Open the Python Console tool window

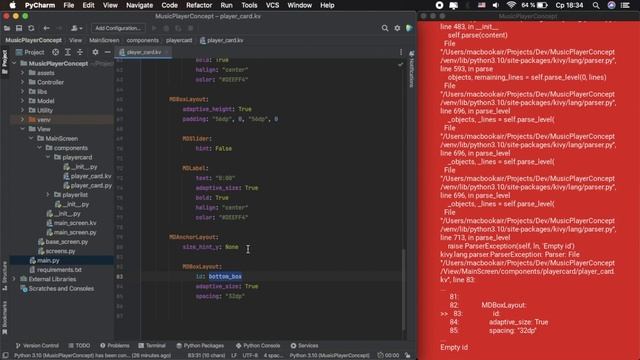(258, 346)
